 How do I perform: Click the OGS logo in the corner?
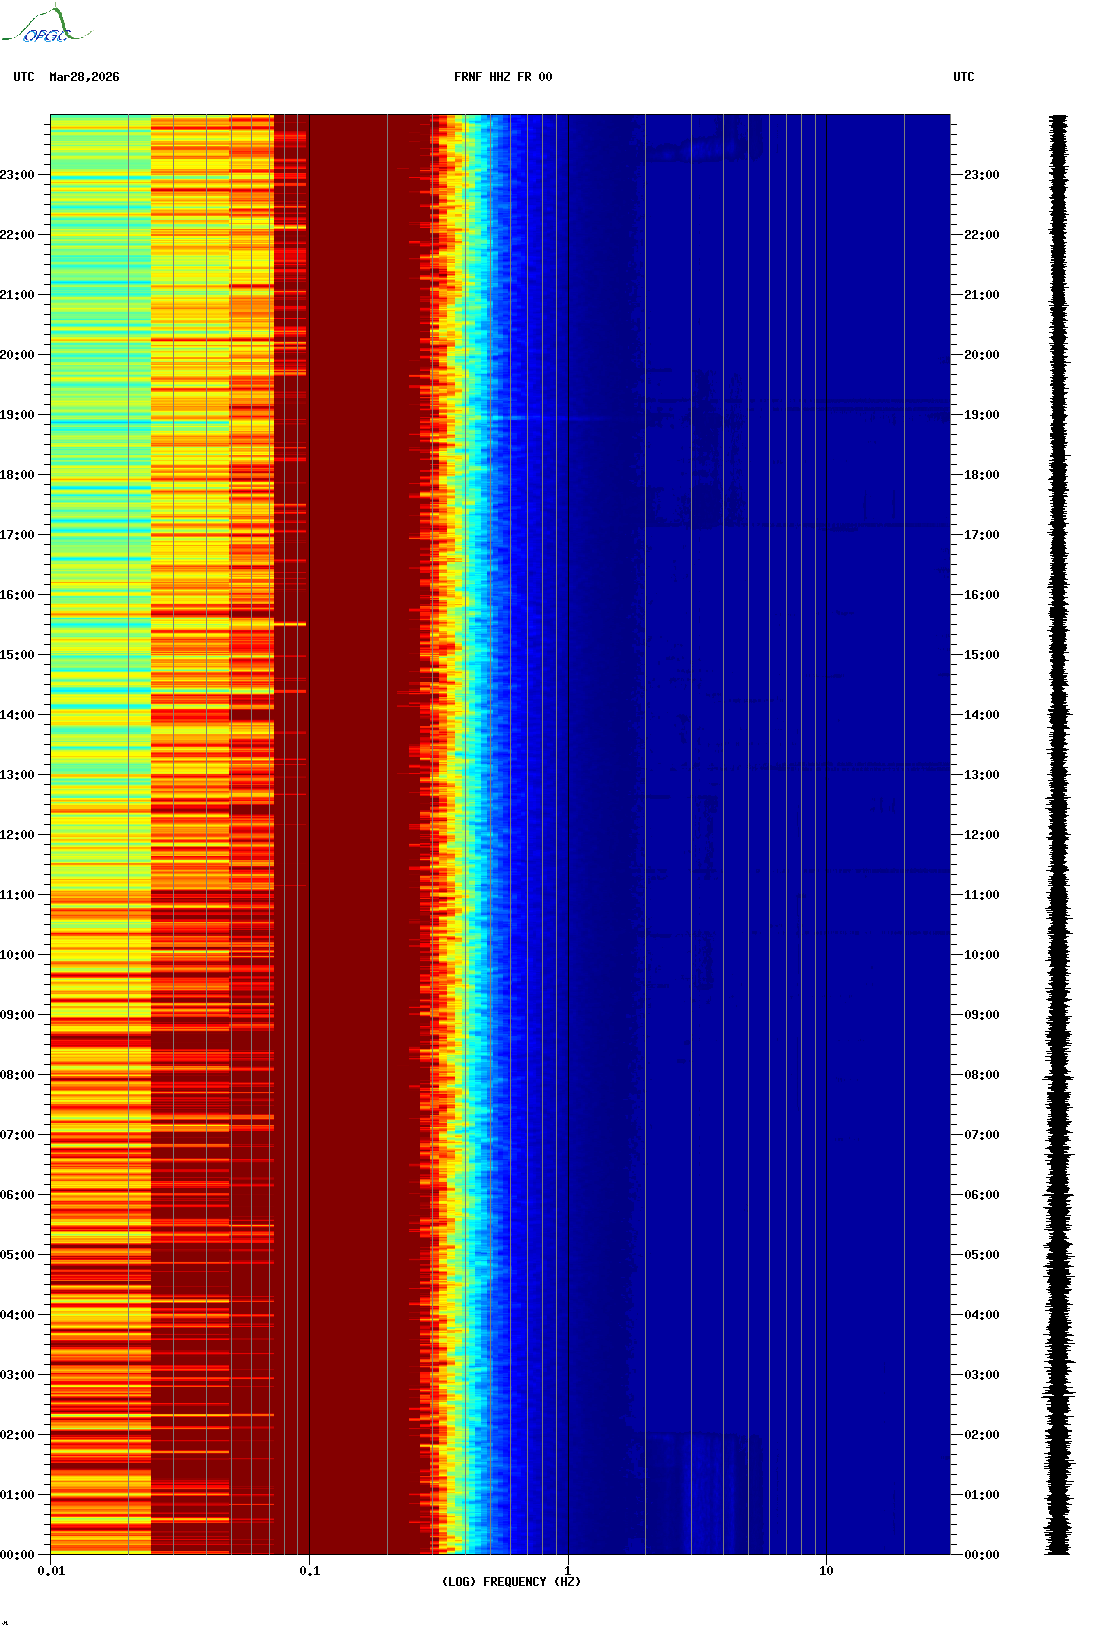pyautogui.click(x=45, y=26)
